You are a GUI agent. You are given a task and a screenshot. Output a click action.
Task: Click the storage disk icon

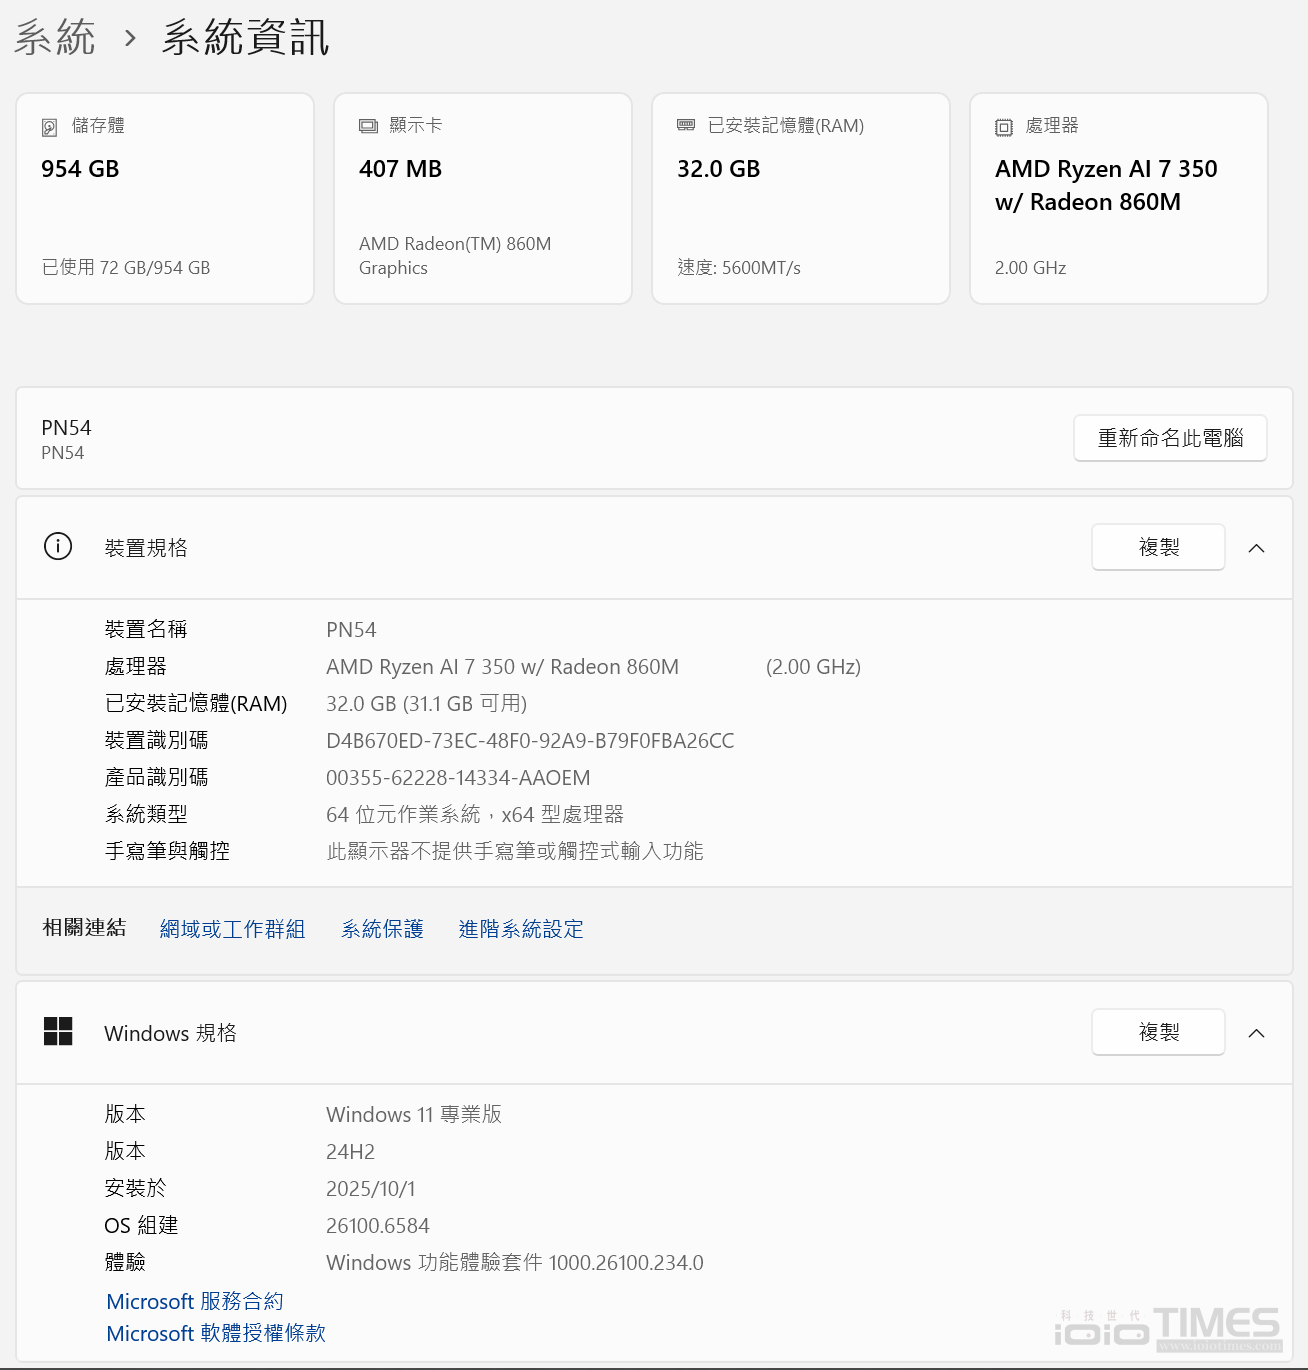click(x=49, y=127)
